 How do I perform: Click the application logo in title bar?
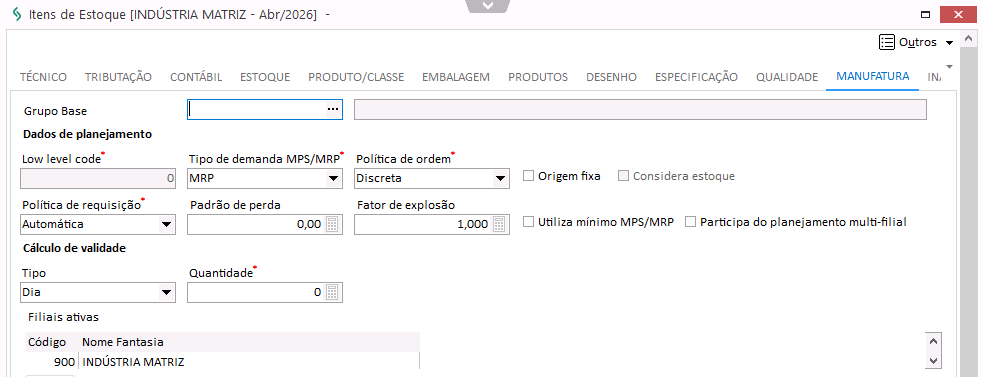(17, 14)
